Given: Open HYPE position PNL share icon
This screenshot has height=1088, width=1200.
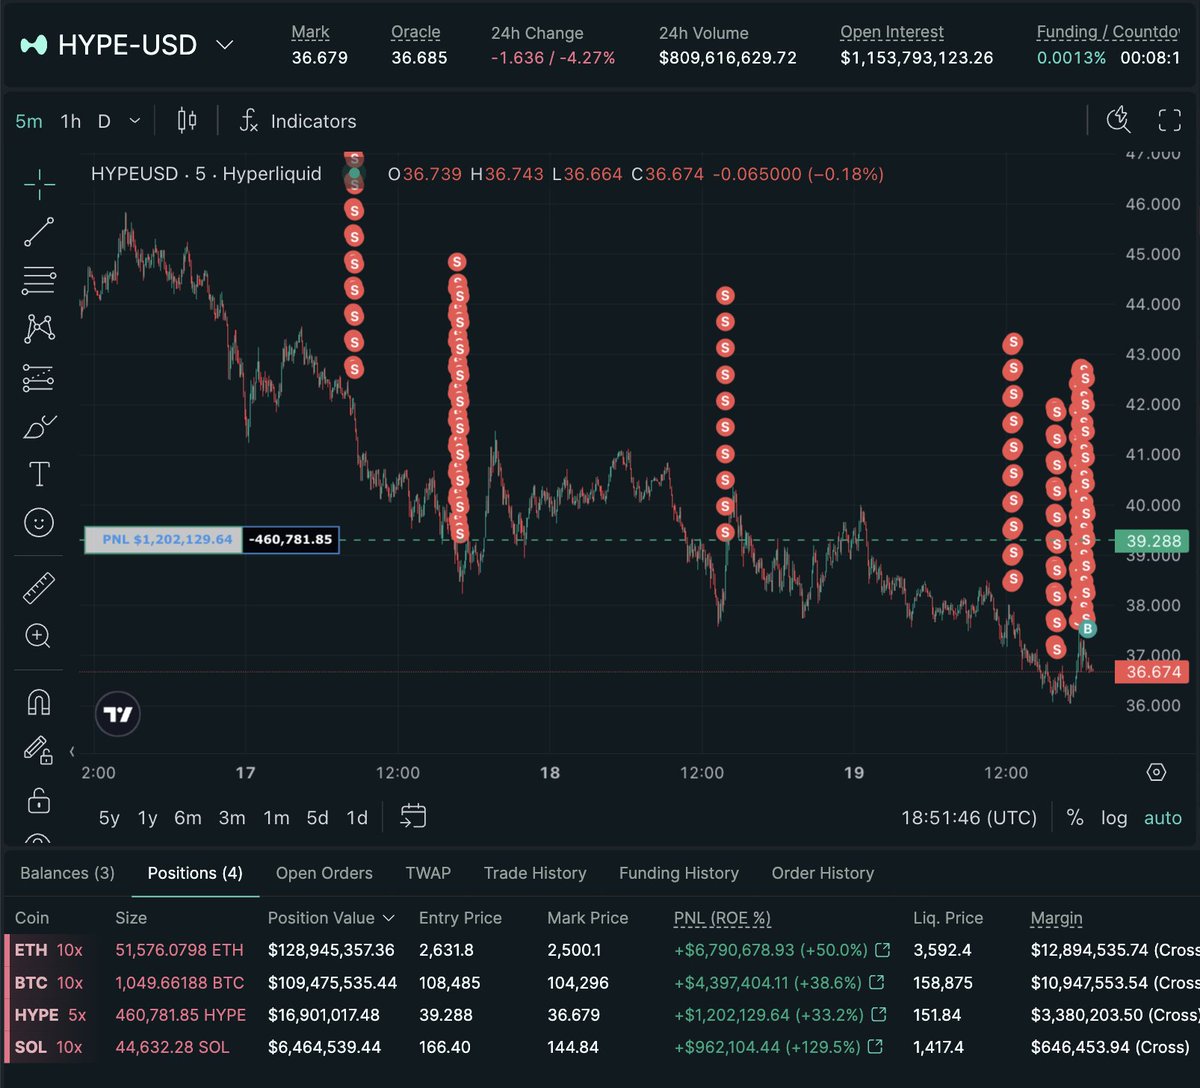Looking at the screenshot, I should pyautogui.click(x=879, y=1015).
